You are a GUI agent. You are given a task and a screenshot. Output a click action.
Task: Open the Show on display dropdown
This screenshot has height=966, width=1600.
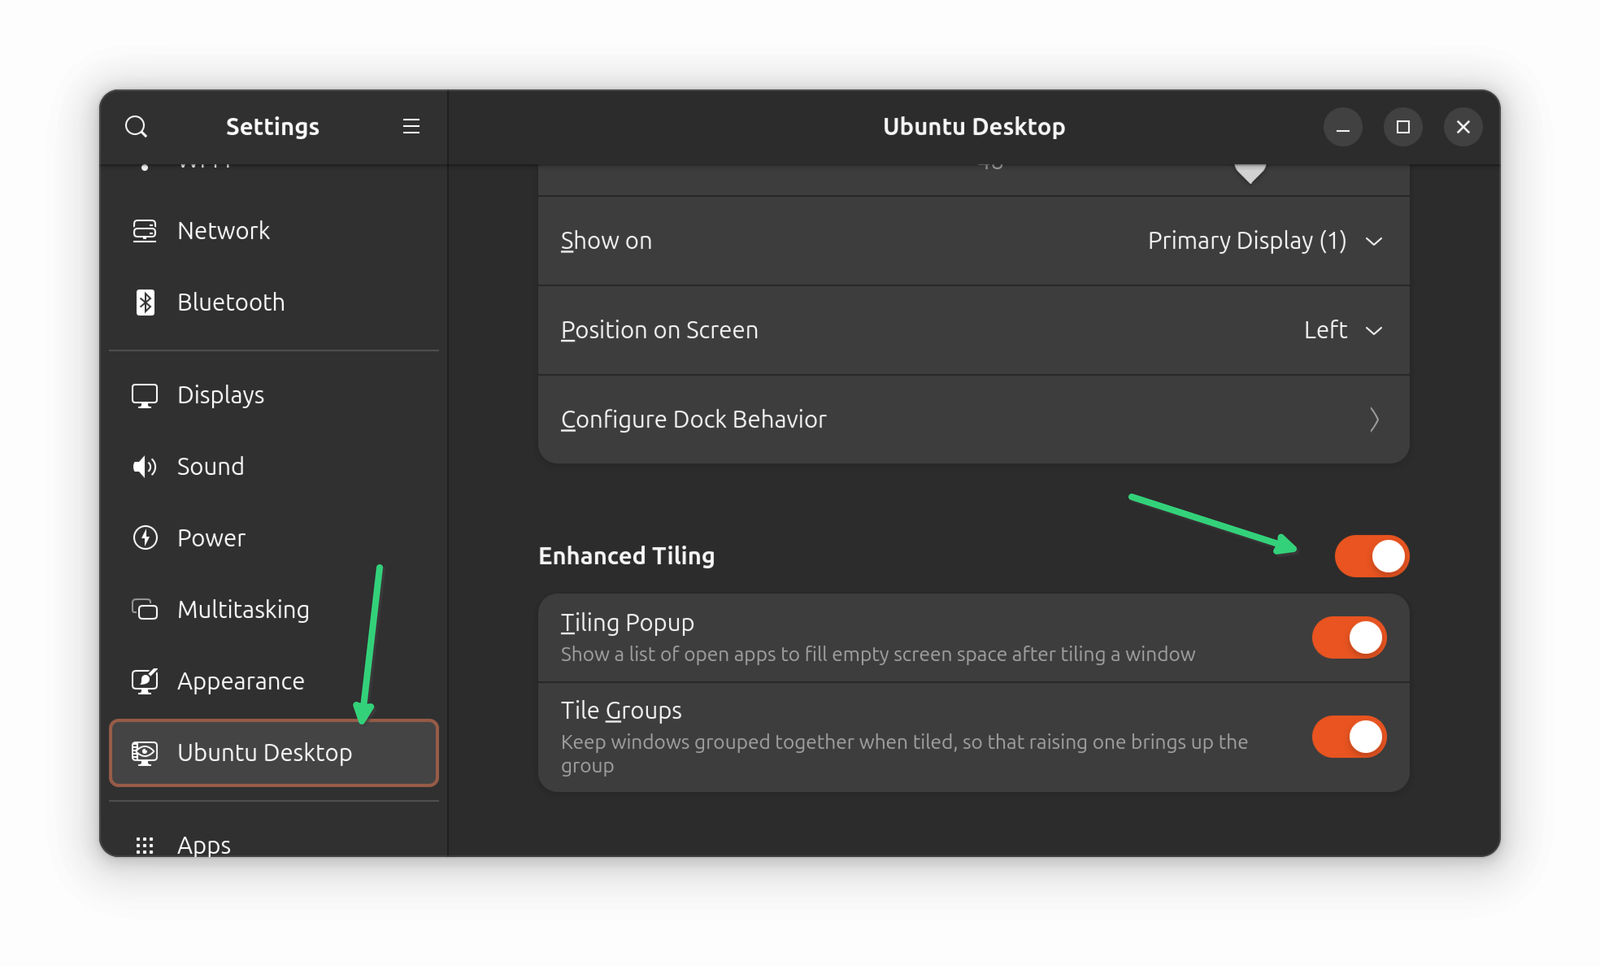(1264, 241)
